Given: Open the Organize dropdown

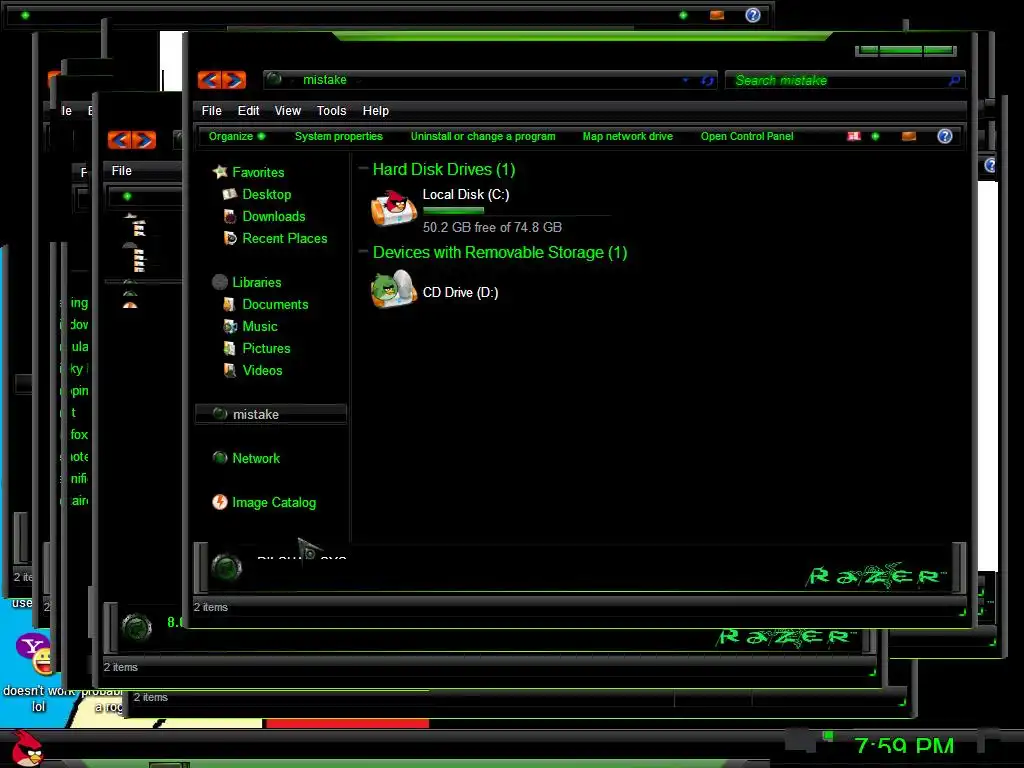Looking at the screenshot, I should 236,136.
